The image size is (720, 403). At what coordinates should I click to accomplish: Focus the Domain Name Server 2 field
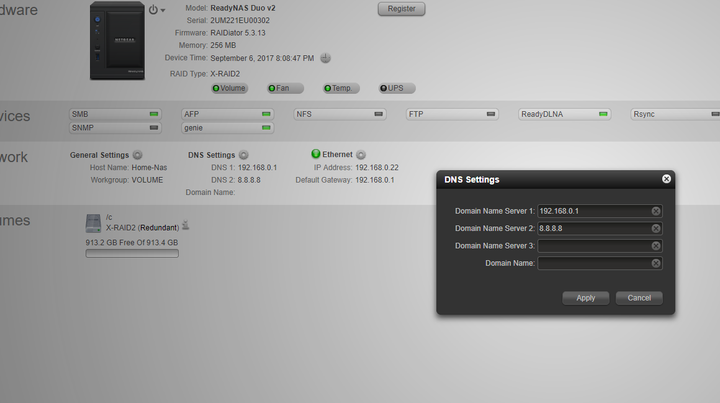600,229
